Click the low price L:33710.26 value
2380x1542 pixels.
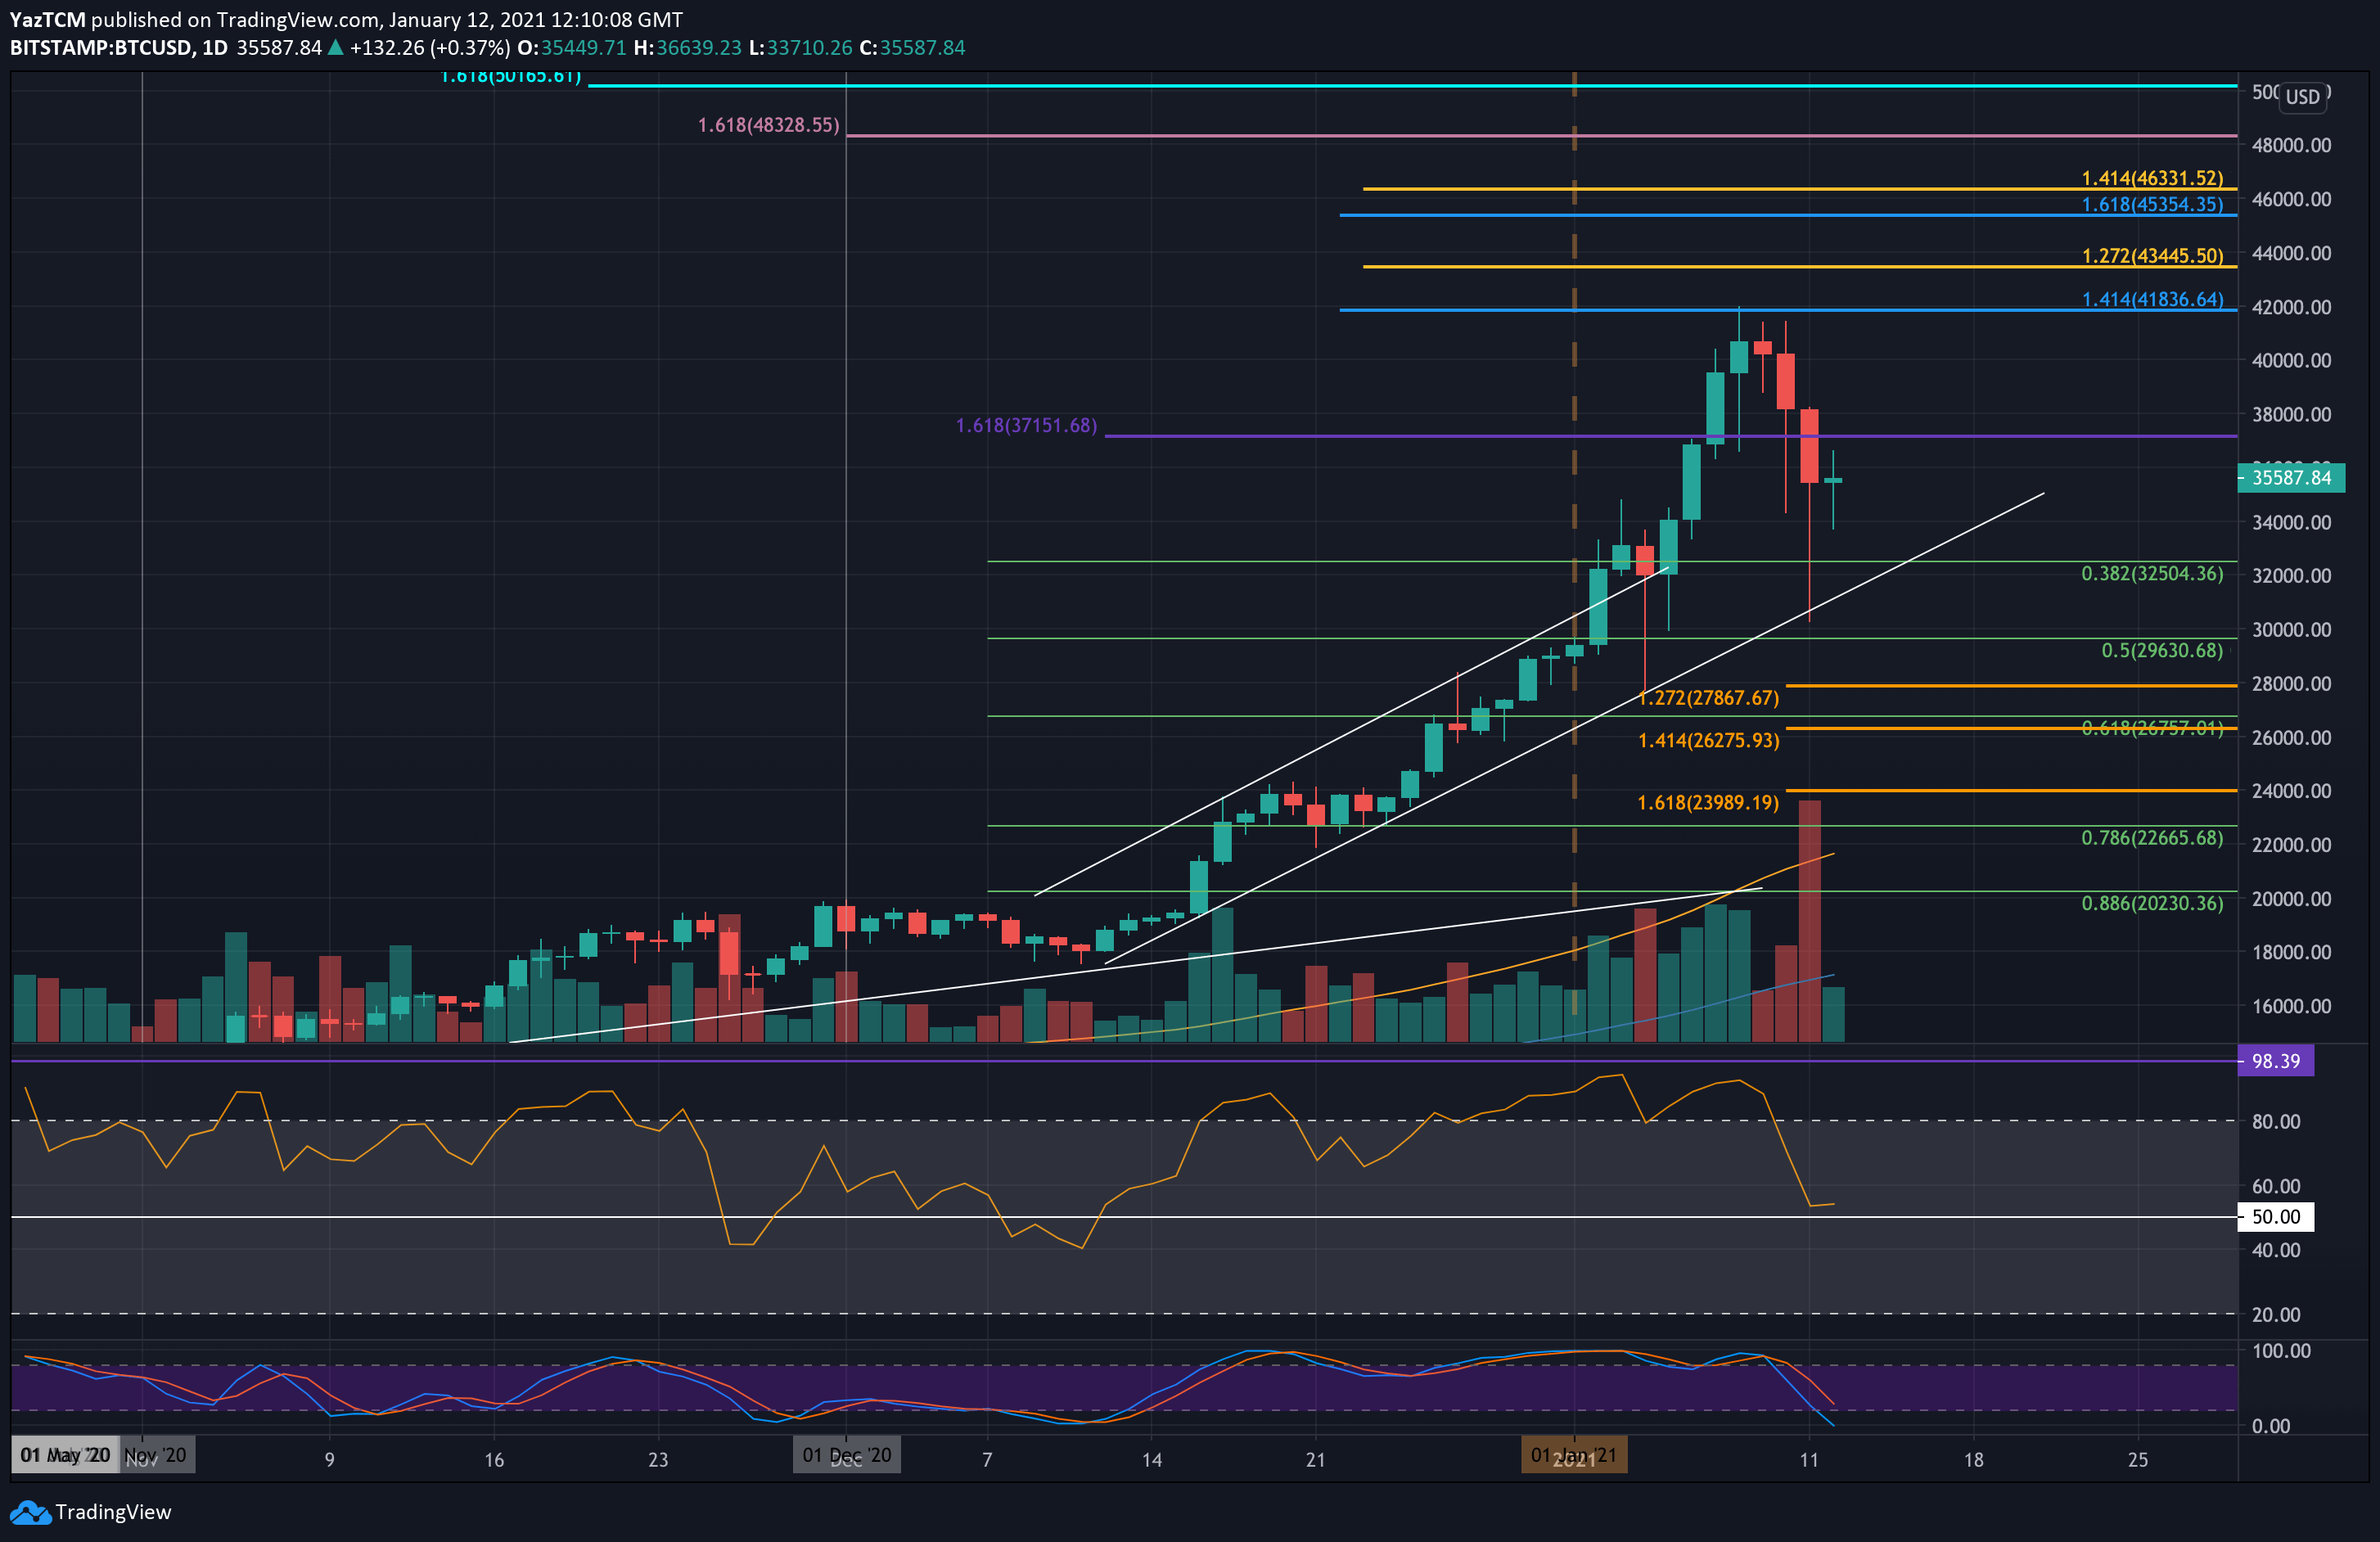click(801, 48)
